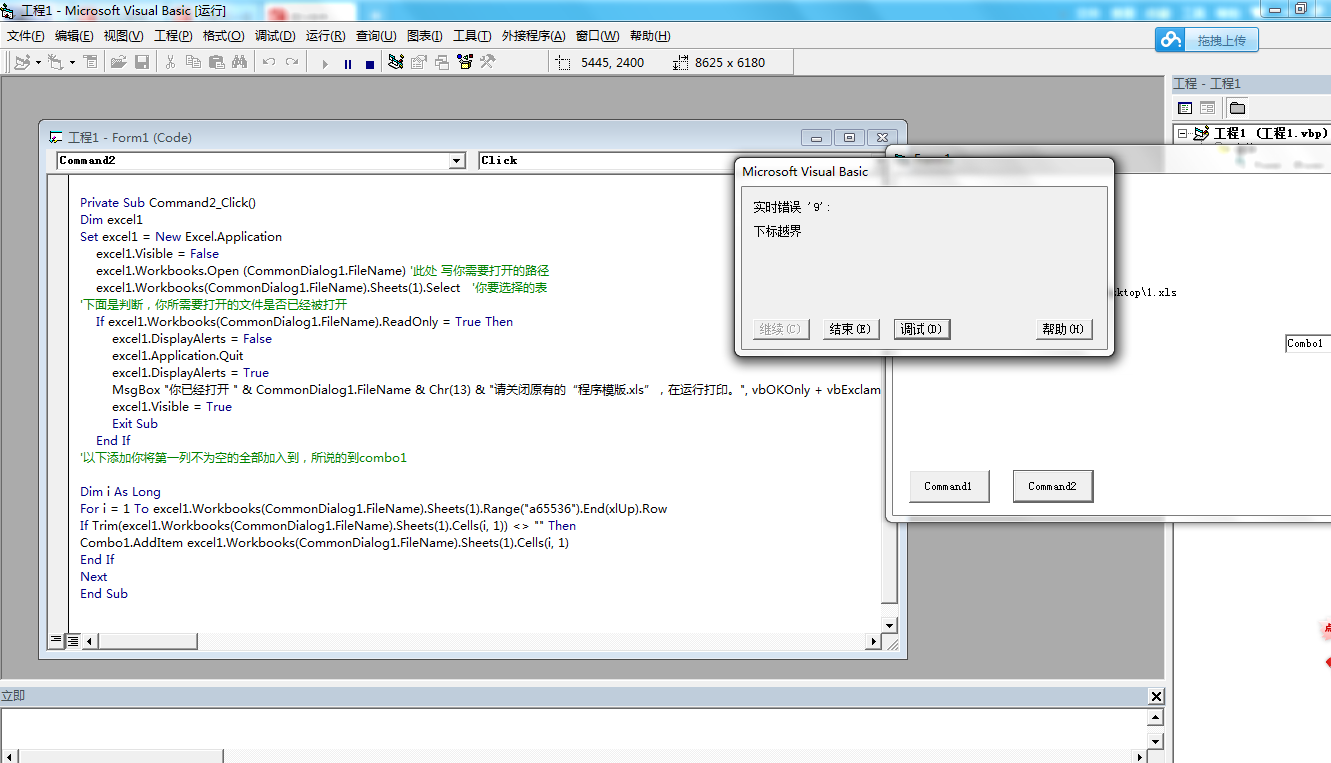Open the 工程(P) menu
The height and width of the screenshot is (763, 1331).
click(173, 36)
